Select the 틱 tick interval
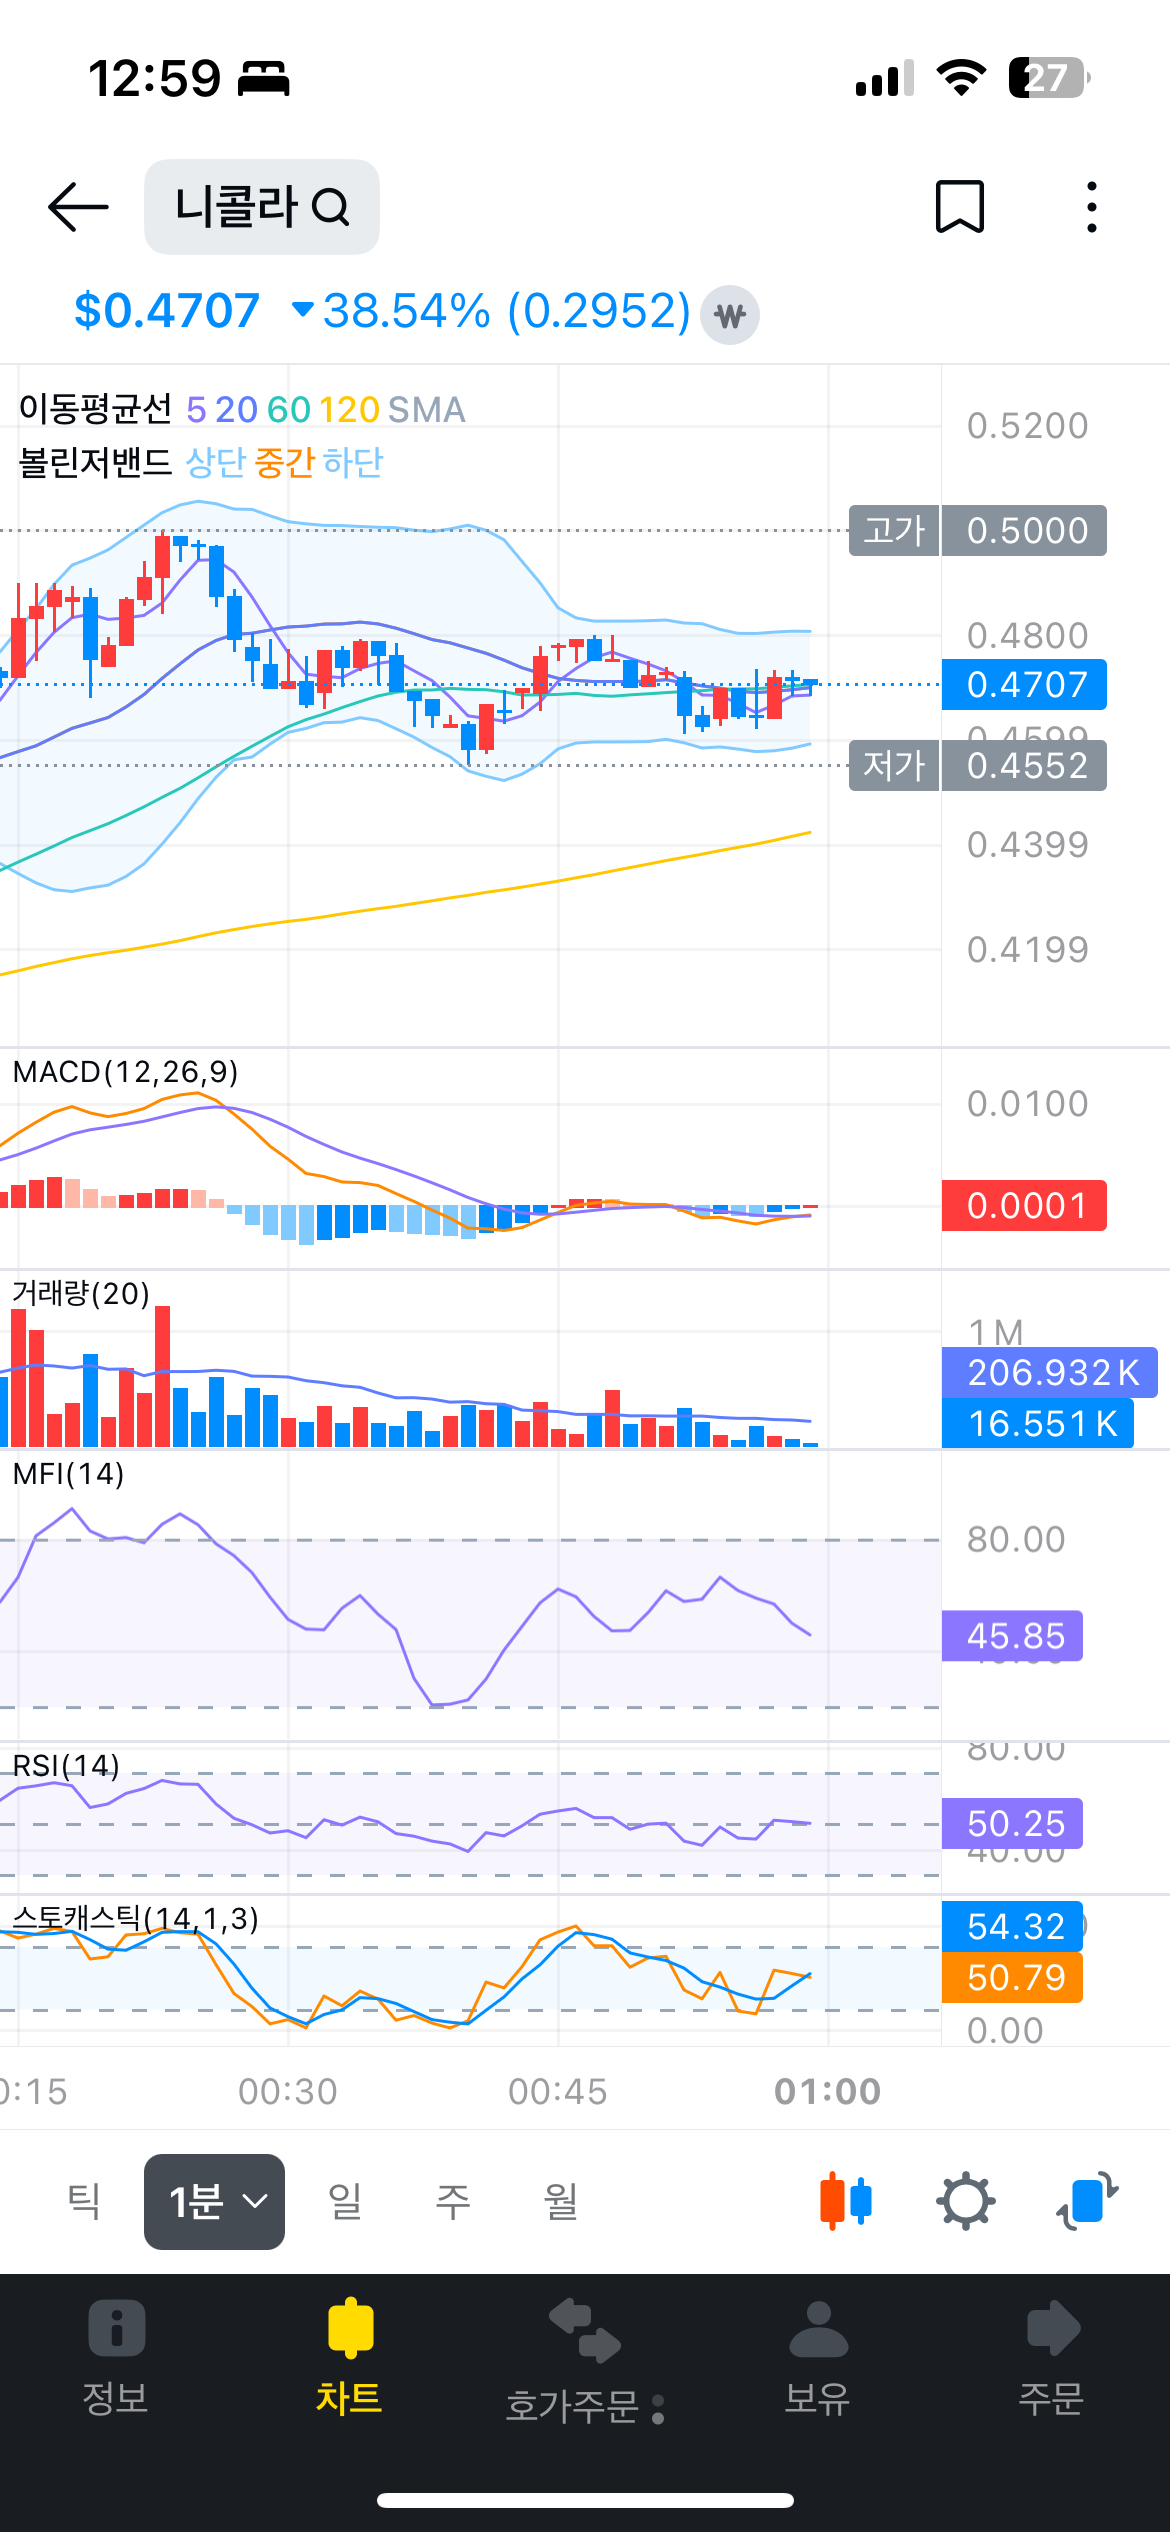 pos(84,2201)
